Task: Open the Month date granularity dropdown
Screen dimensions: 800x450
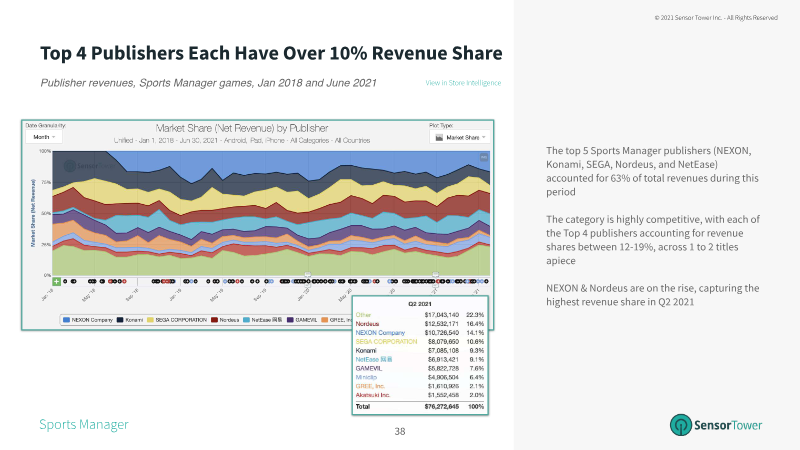Action: (x=44, y=137)
